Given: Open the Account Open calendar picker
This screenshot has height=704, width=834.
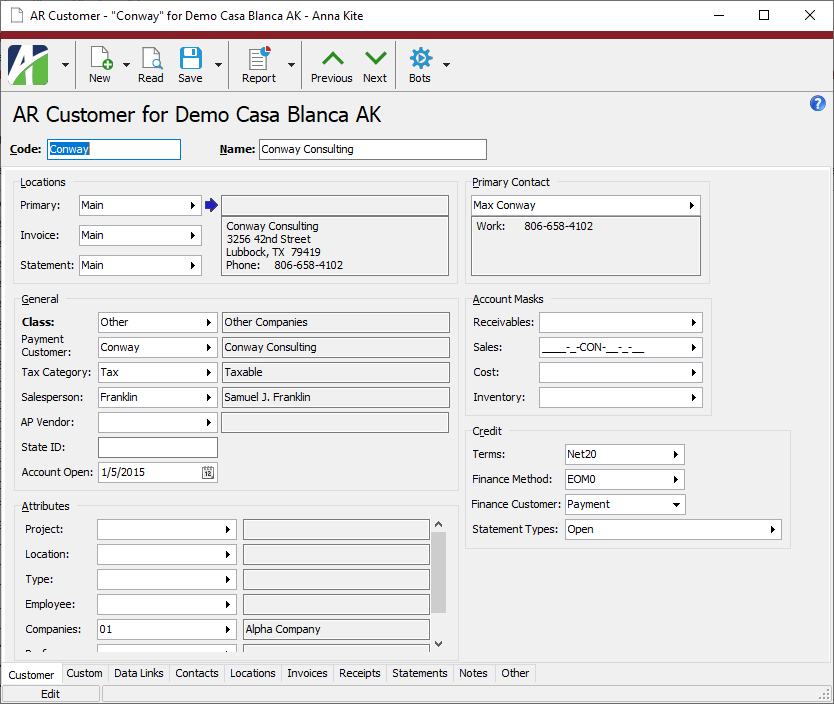Looking at the screenshot, I should 208,472.
